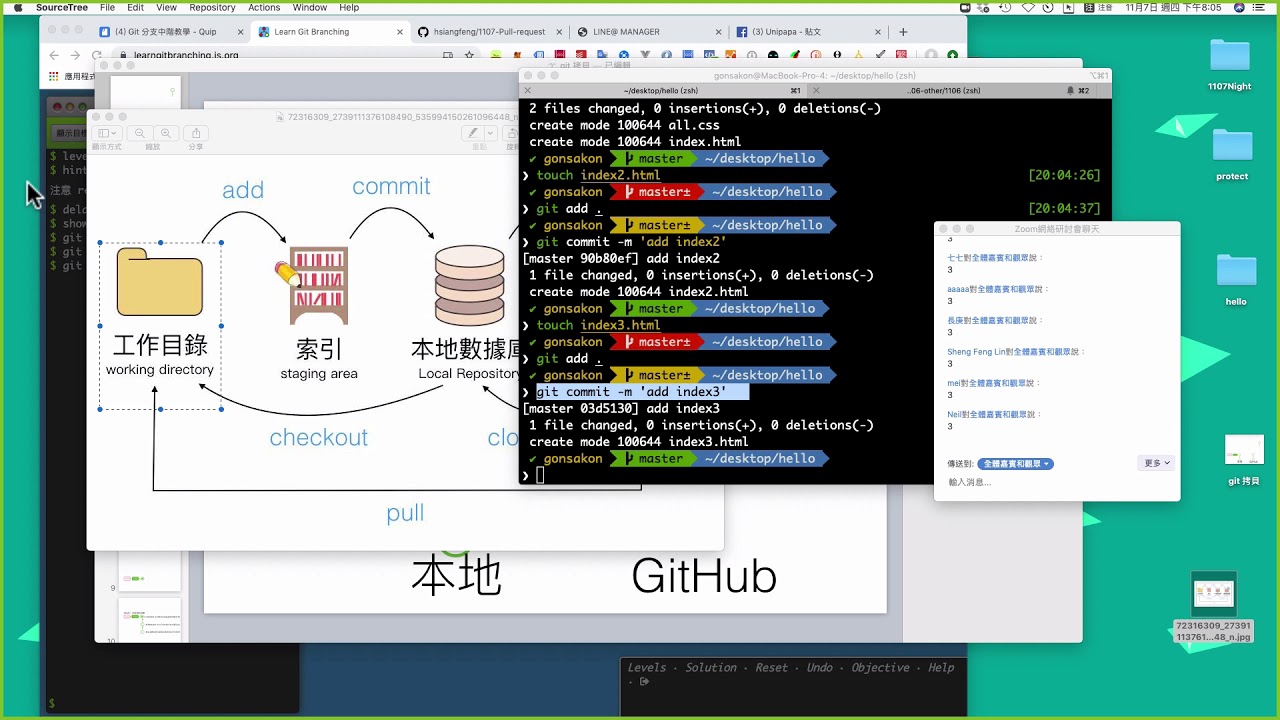The image size is (1280, 720).
Task: Click Sheng Feng Lin's name in chat
Action: pyautogui.click(x=975, y=352)
